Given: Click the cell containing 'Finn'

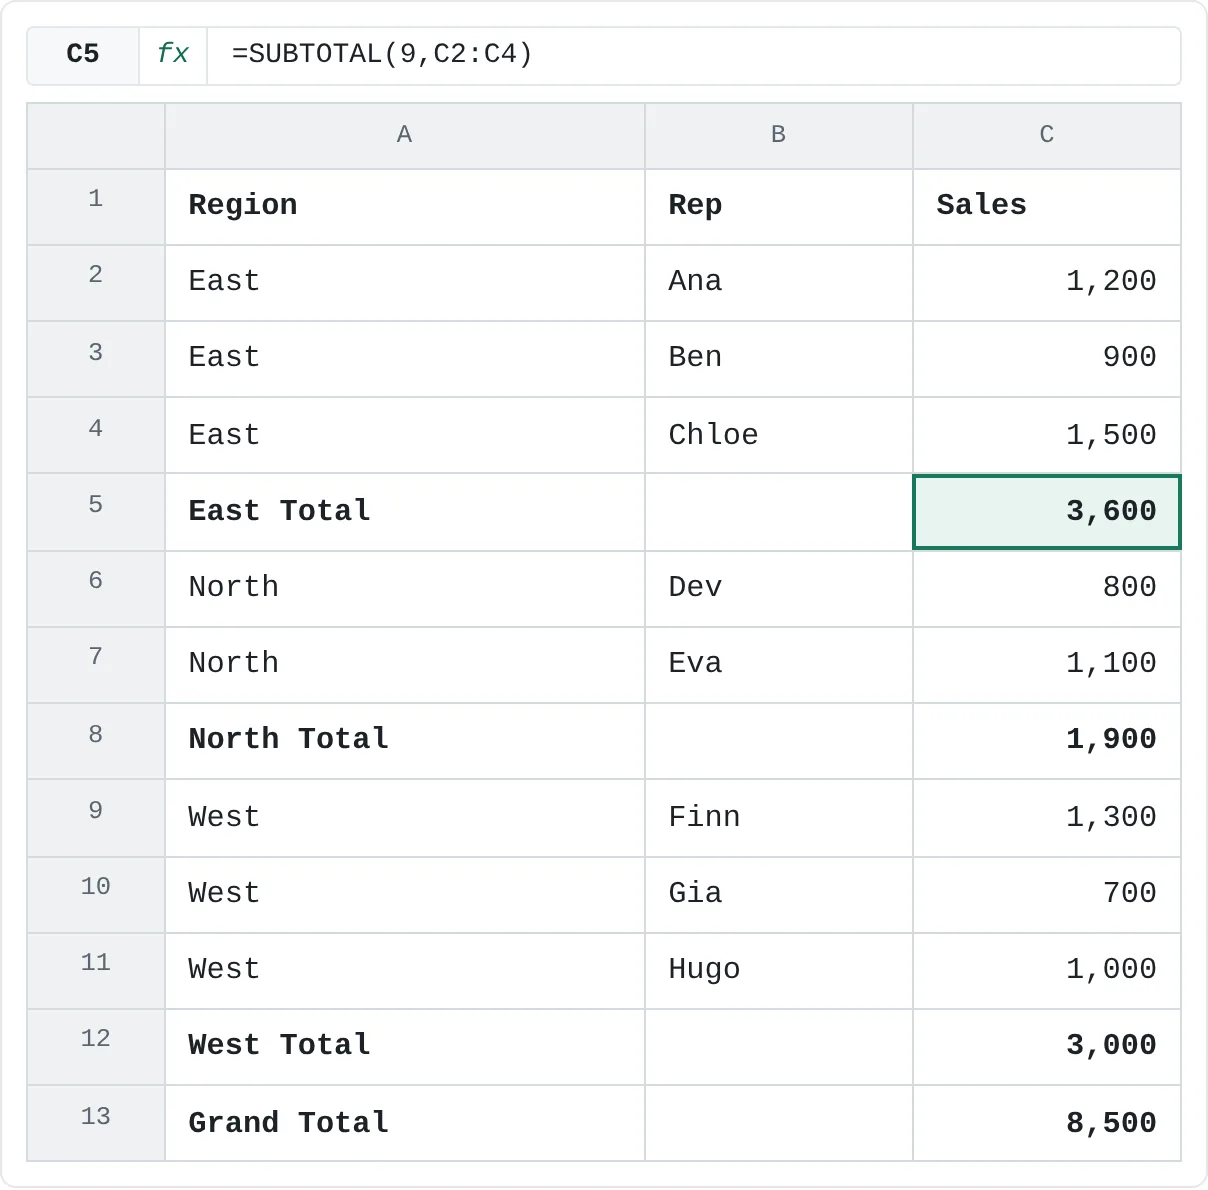Looking at the screenshot, I should 779,818.
